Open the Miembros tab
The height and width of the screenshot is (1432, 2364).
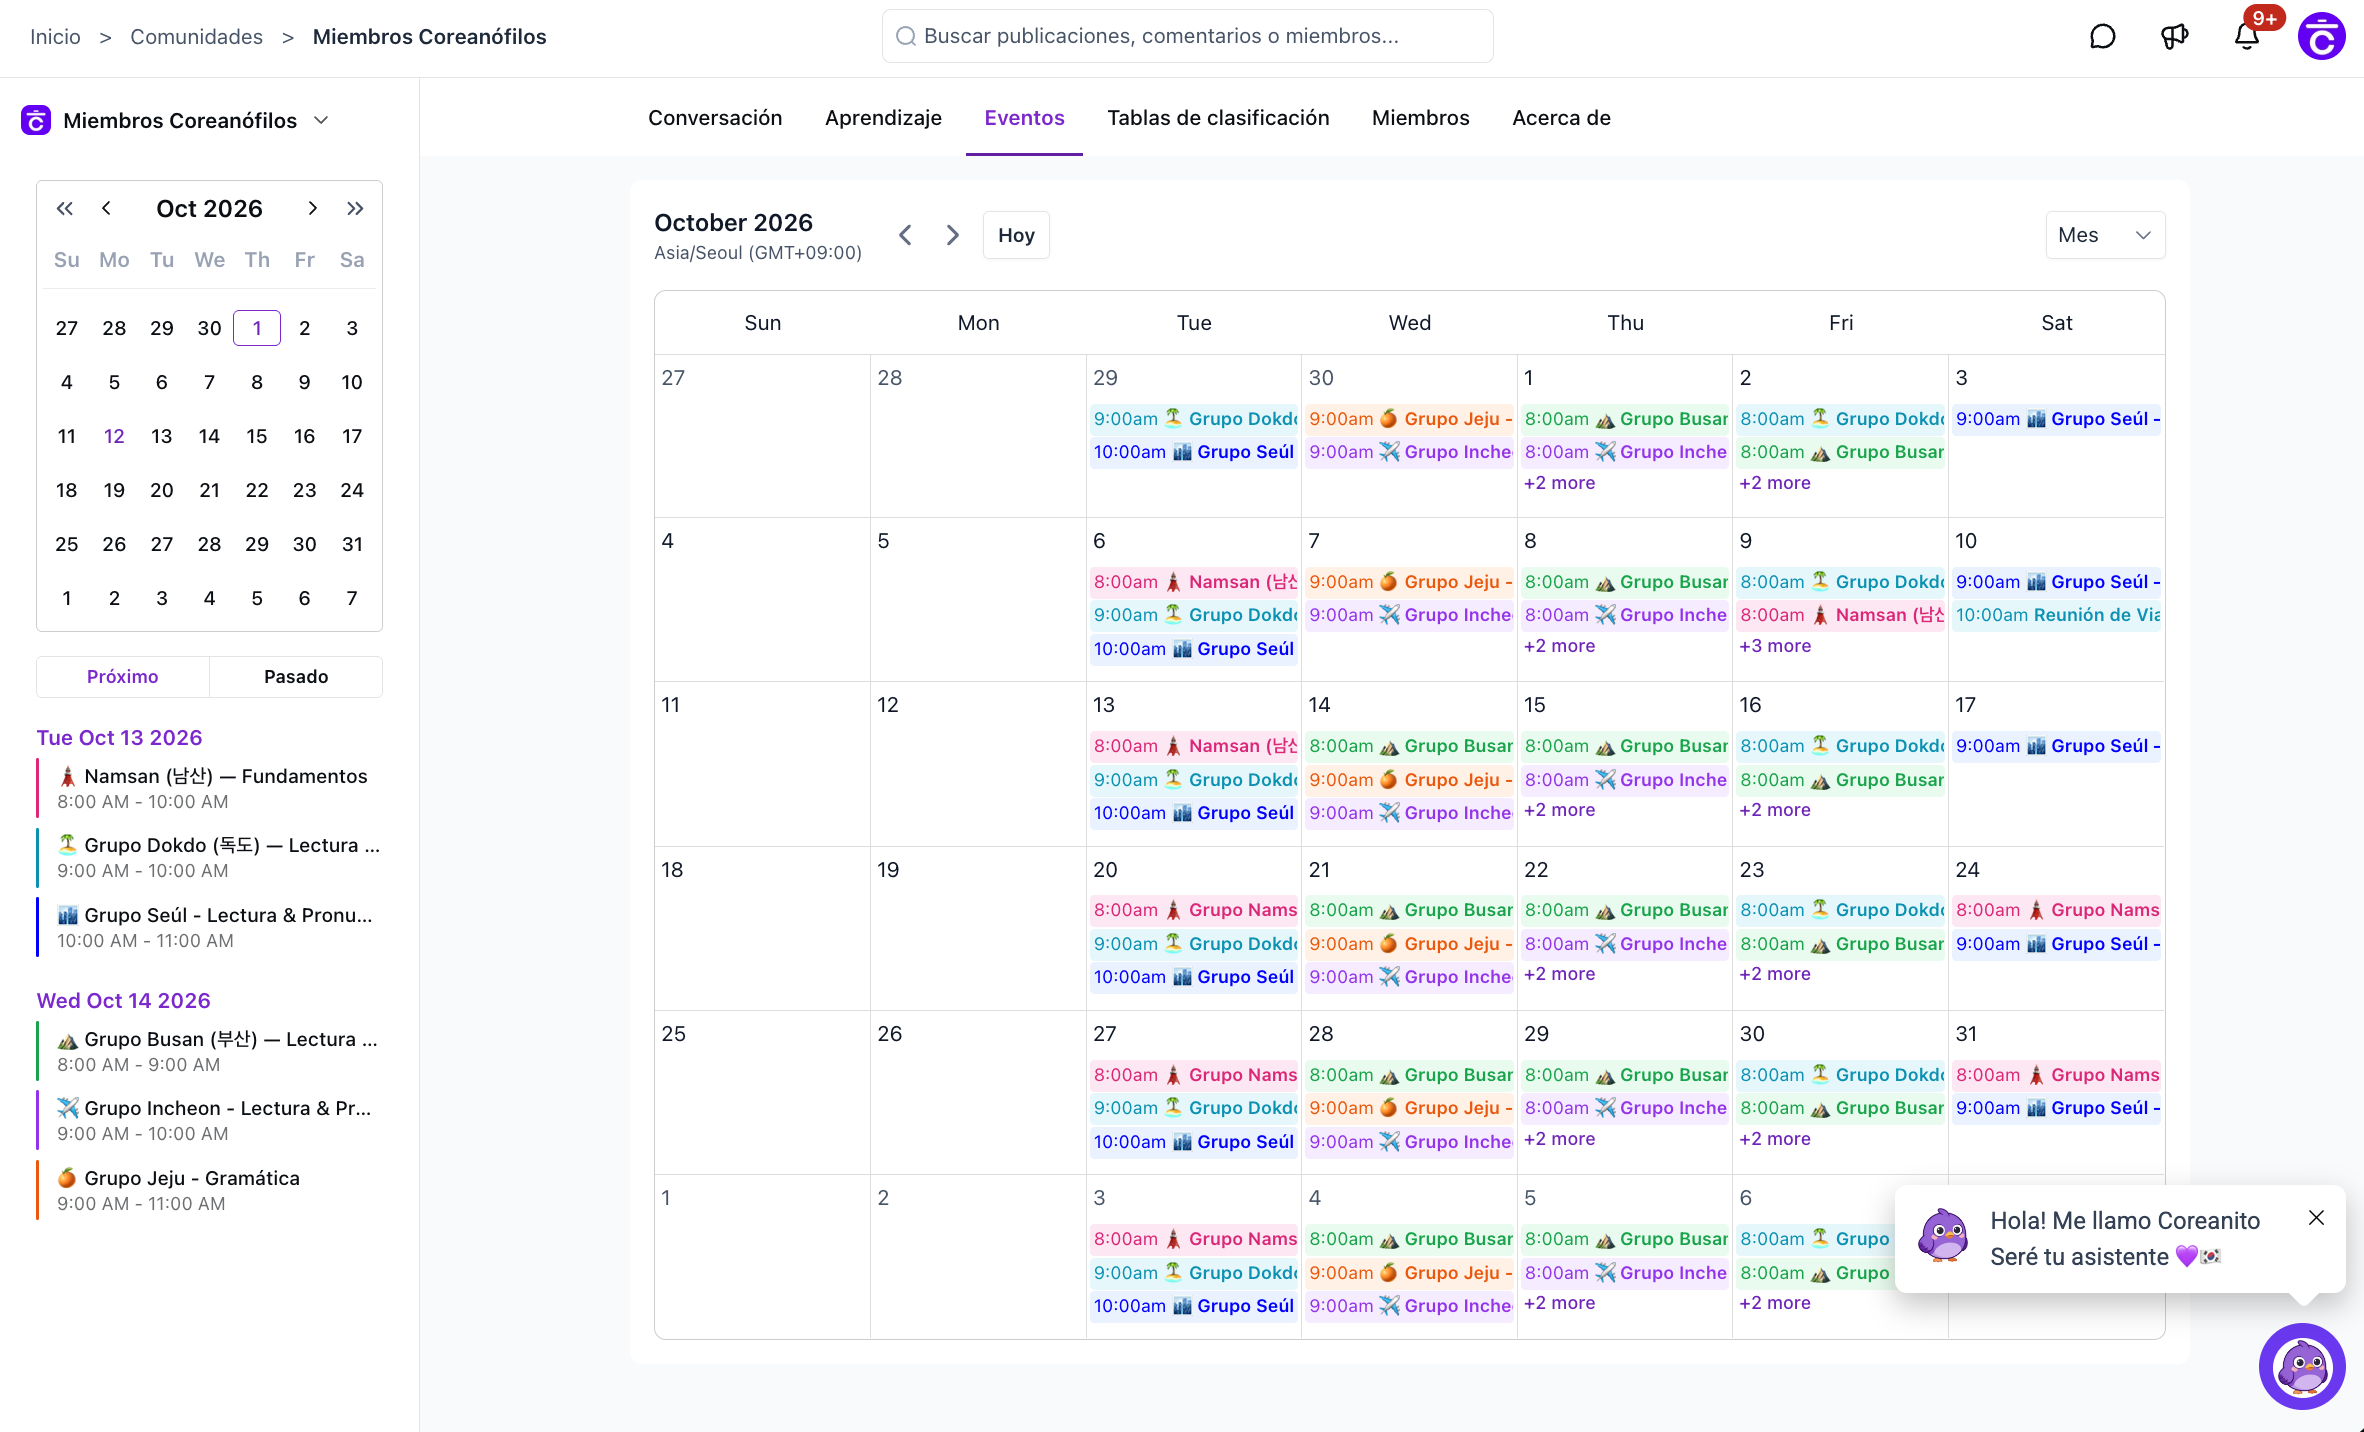click(1420, 118)
